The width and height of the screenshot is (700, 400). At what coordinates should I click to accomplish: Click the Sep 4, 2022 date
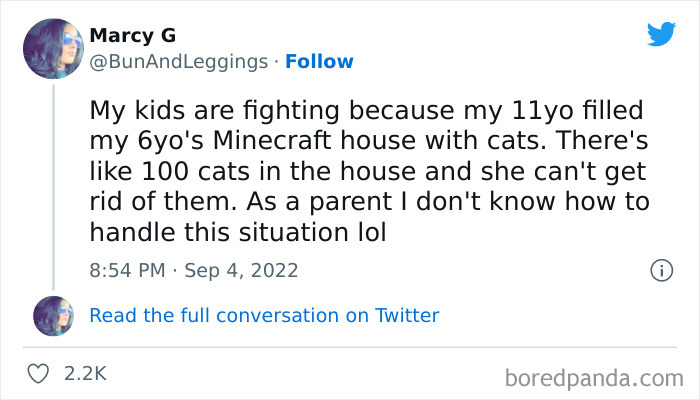[244, 270]
